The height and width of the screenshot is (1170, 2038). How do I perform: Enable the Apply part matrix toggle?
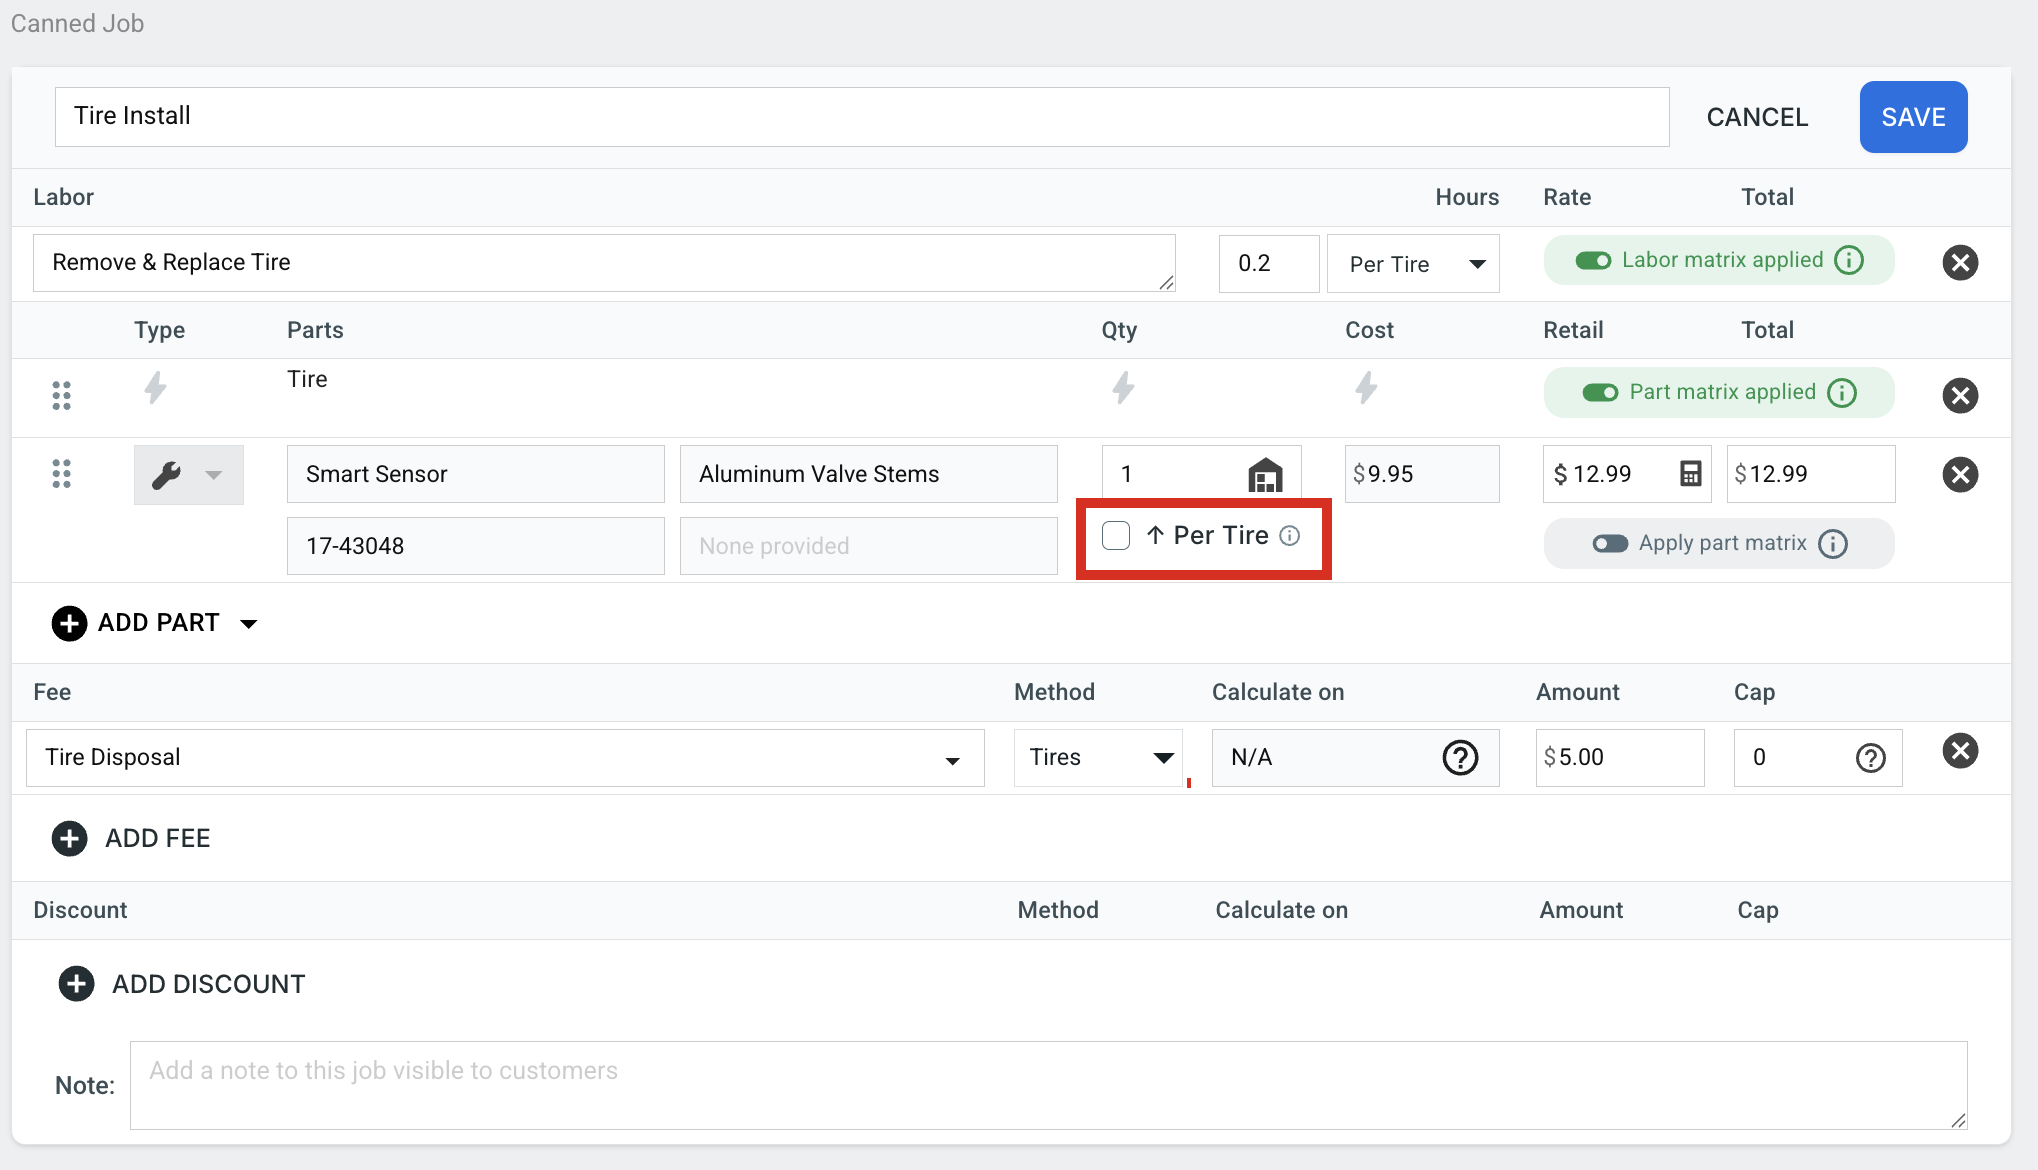click(x=1610, y=544)
